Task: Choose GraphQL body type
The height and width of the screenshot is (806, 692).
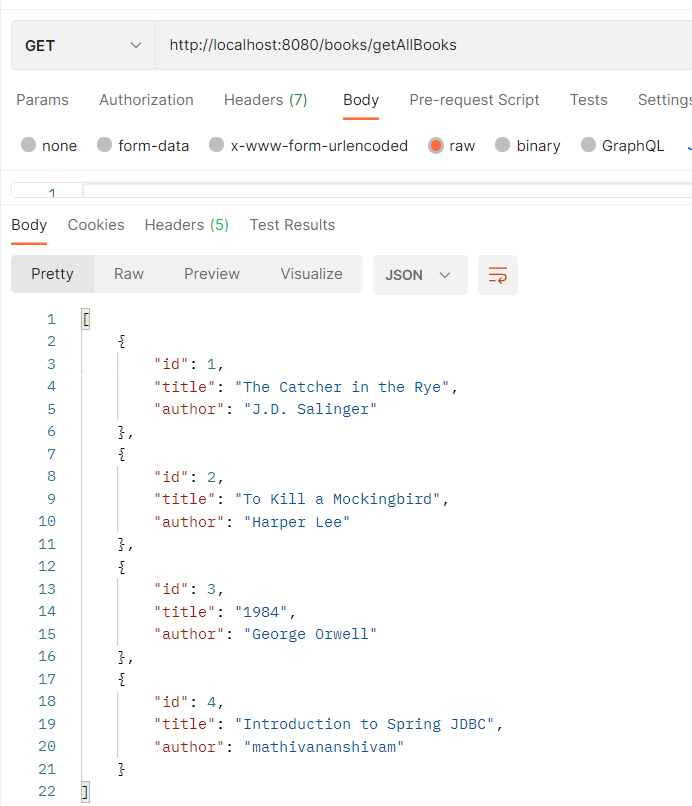Action: [x=588, y=145]
